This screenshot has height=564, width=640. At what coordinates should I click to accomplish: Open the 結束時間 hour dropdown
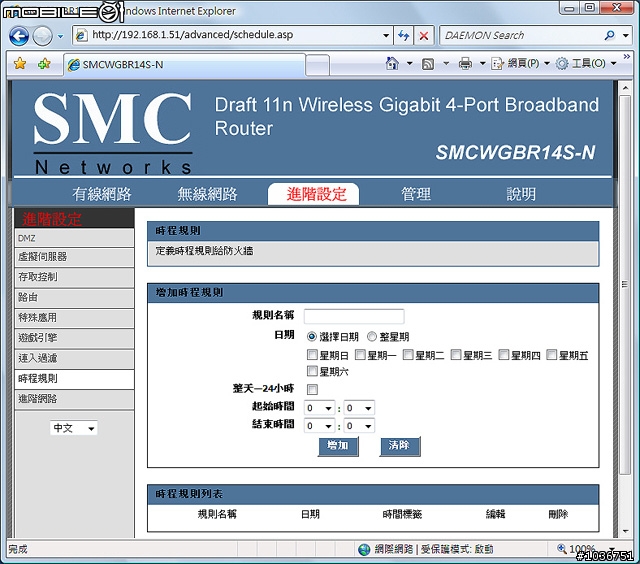320,426
